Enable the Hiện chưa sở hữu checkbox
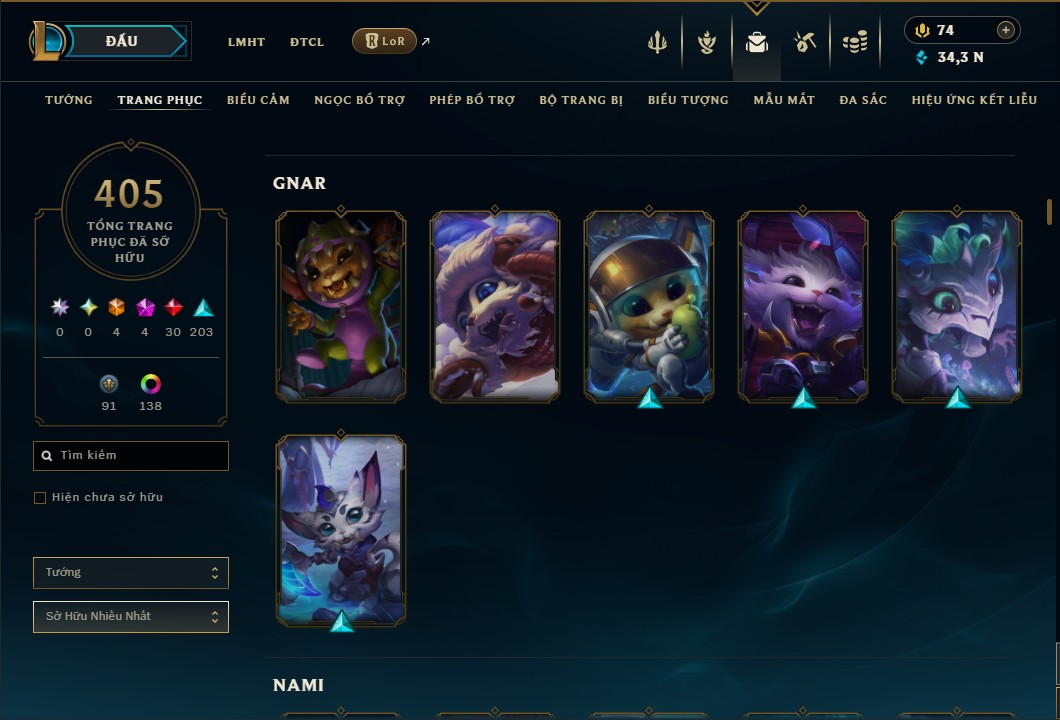This screenshot has width=1060, height=720. (40, 498)
